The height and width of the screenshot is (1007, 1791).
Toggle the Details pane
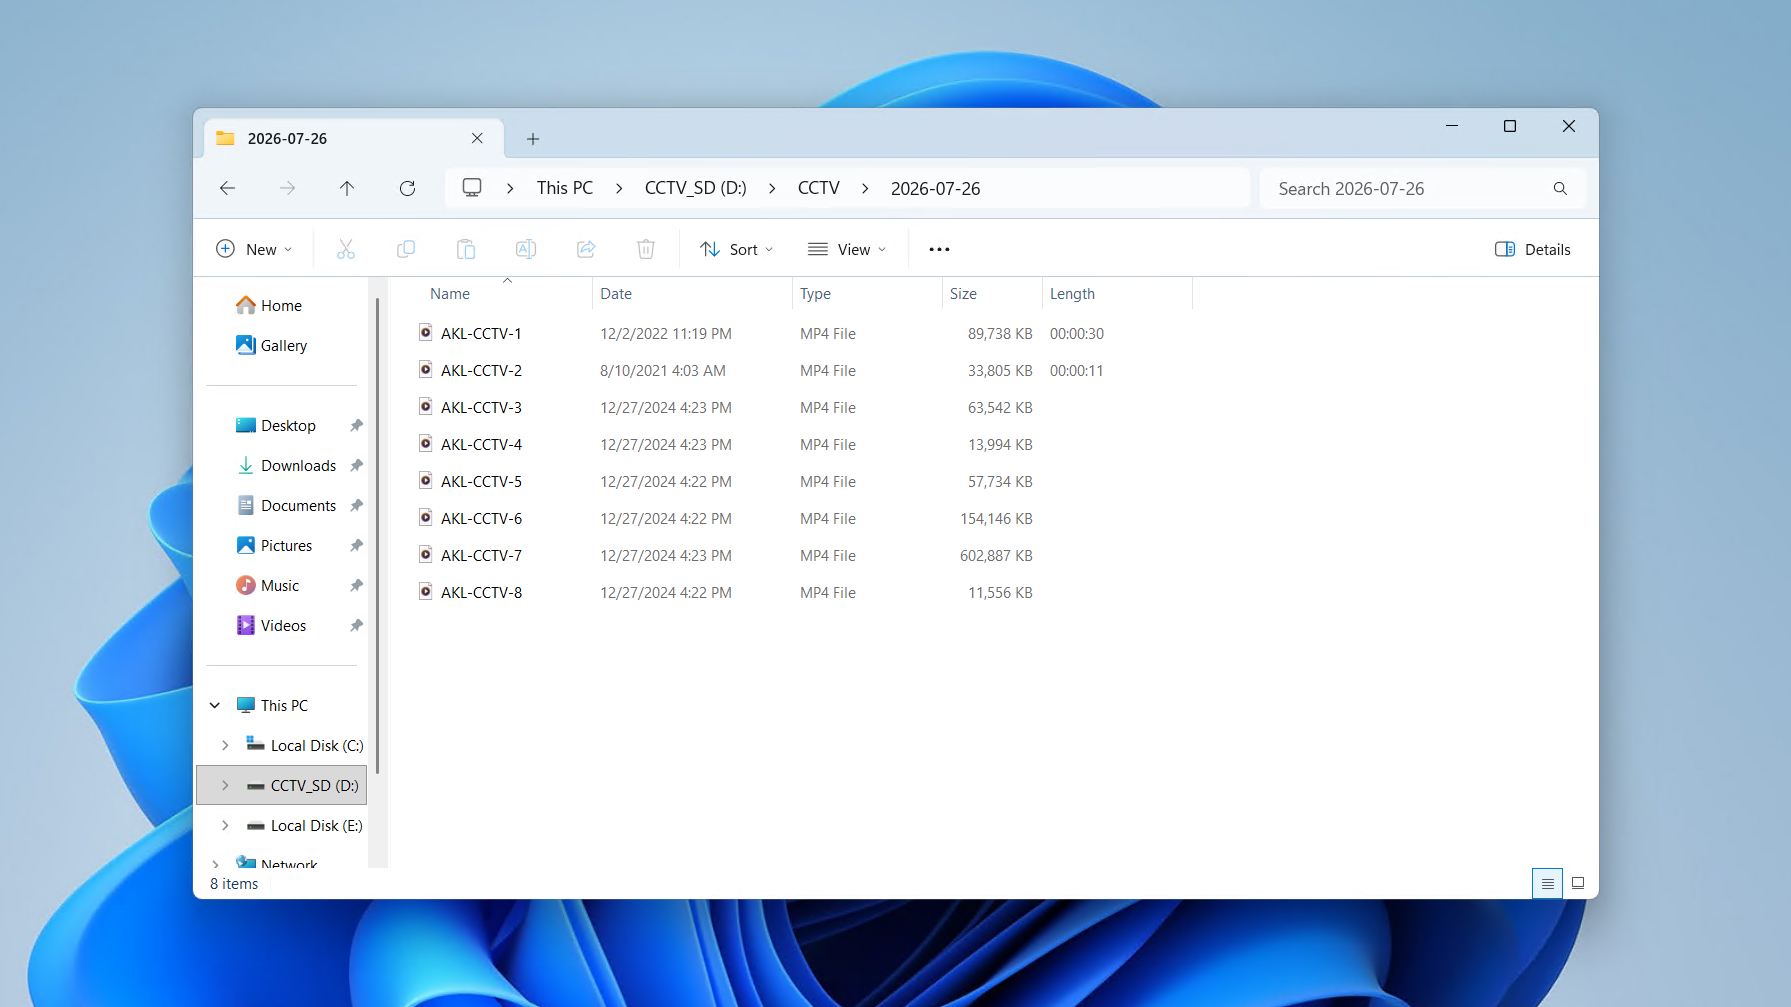point(1533,249)
